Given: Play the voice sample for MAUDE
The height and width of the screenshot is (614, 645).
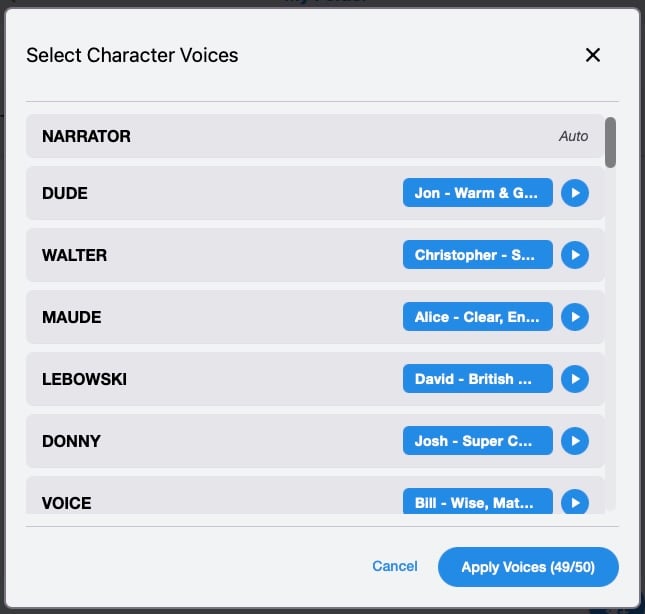Looking at the screenshot, I should point(574,317).
